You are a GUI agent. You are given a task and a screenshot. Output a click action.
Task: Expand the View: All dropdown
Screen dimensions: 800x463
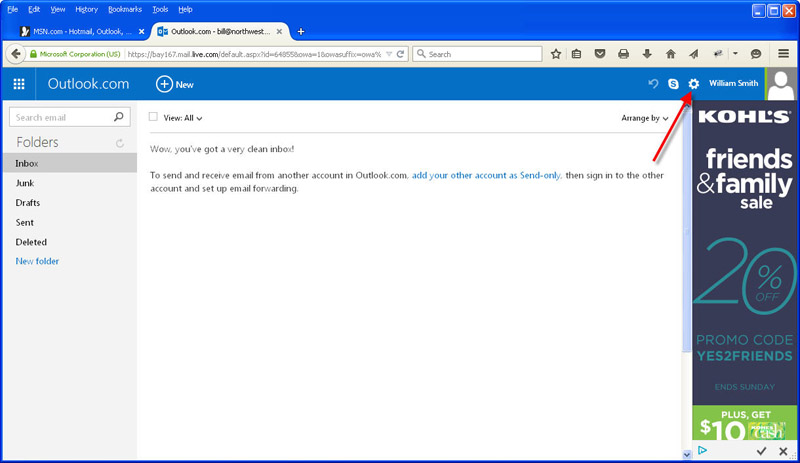[x=183, y=118]
